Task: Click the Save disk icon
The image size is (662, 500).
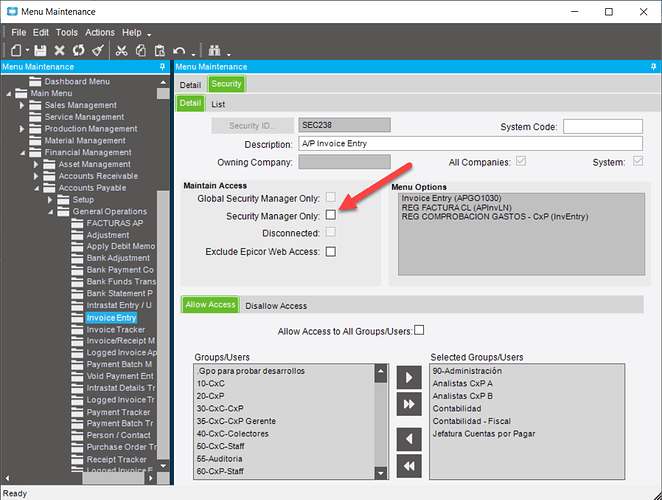Action: (x=40, y=51)
